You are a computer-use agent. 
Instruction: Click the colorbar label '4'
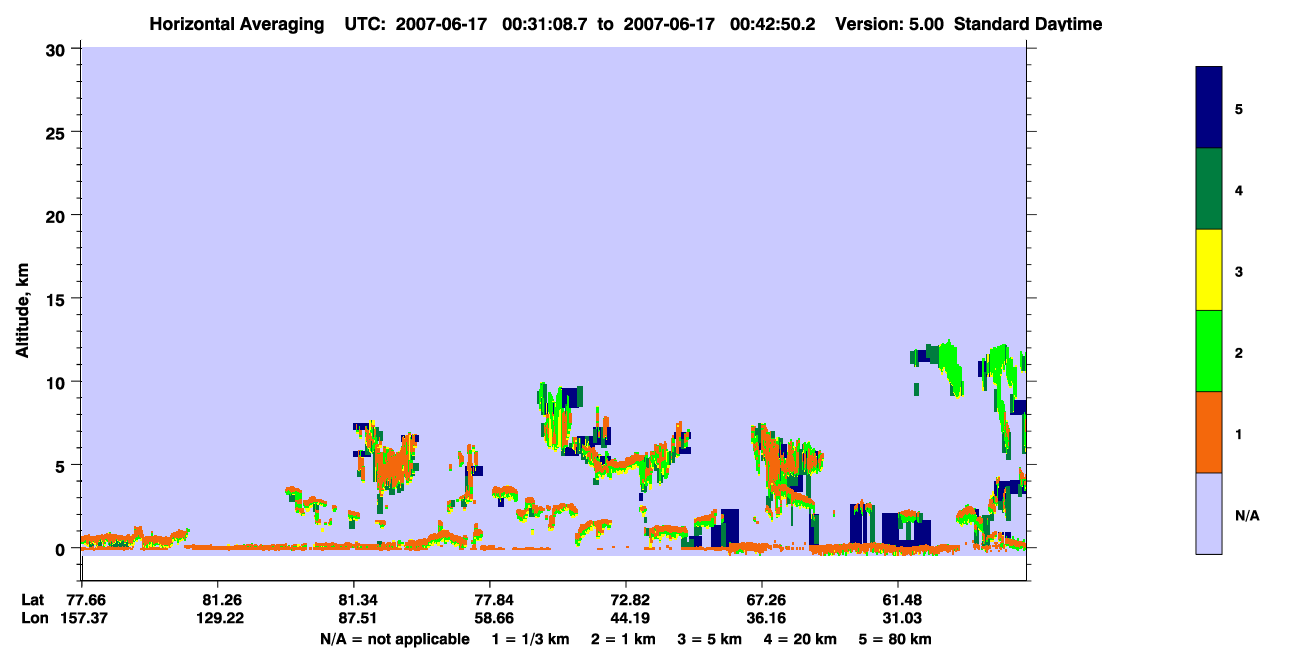tap(1239, 190)
